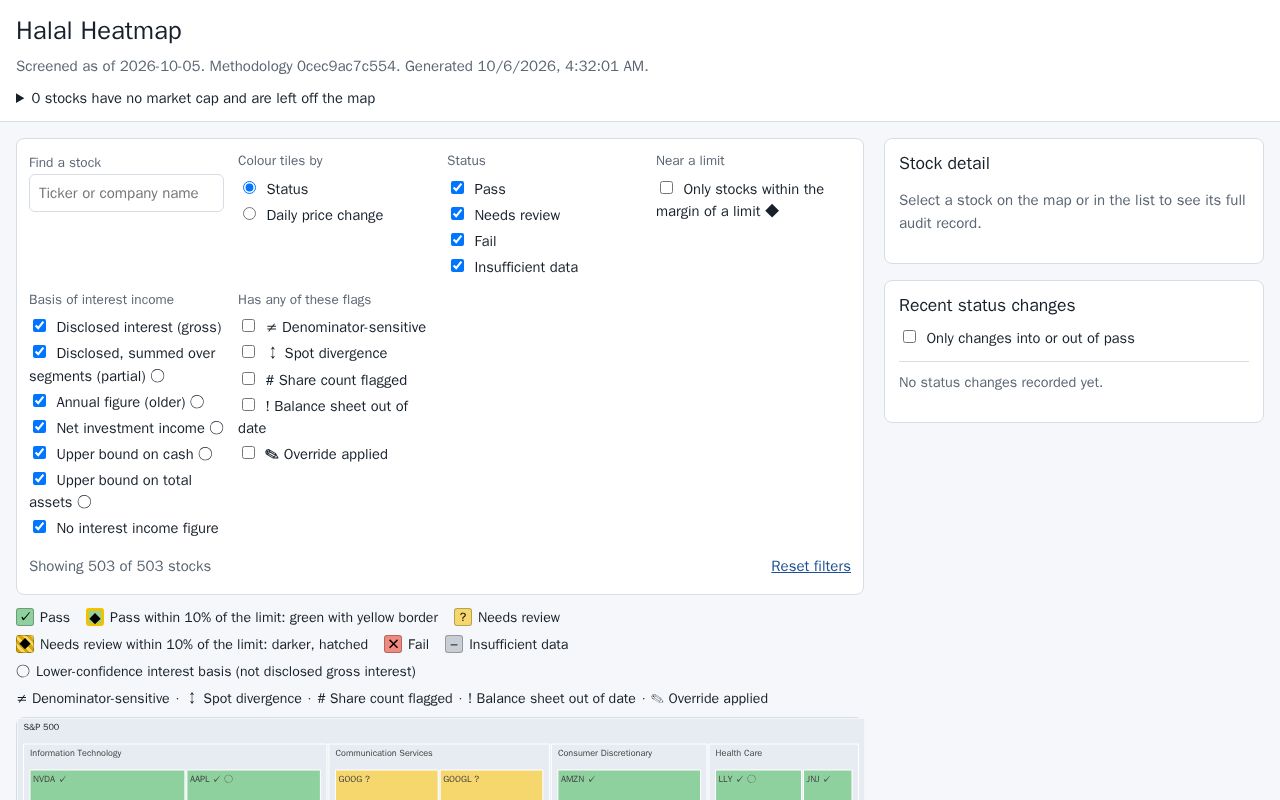This screenshot has height=800, width=1280.
Task: Click the Lower-confidence interest basis circle icon
Action: click(23, 671)
